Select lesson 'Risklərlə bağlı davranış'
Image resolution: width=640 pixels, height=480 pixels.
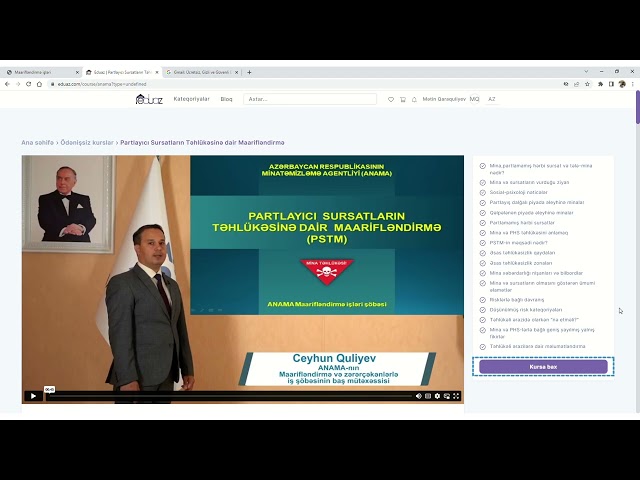pos(517,300)
